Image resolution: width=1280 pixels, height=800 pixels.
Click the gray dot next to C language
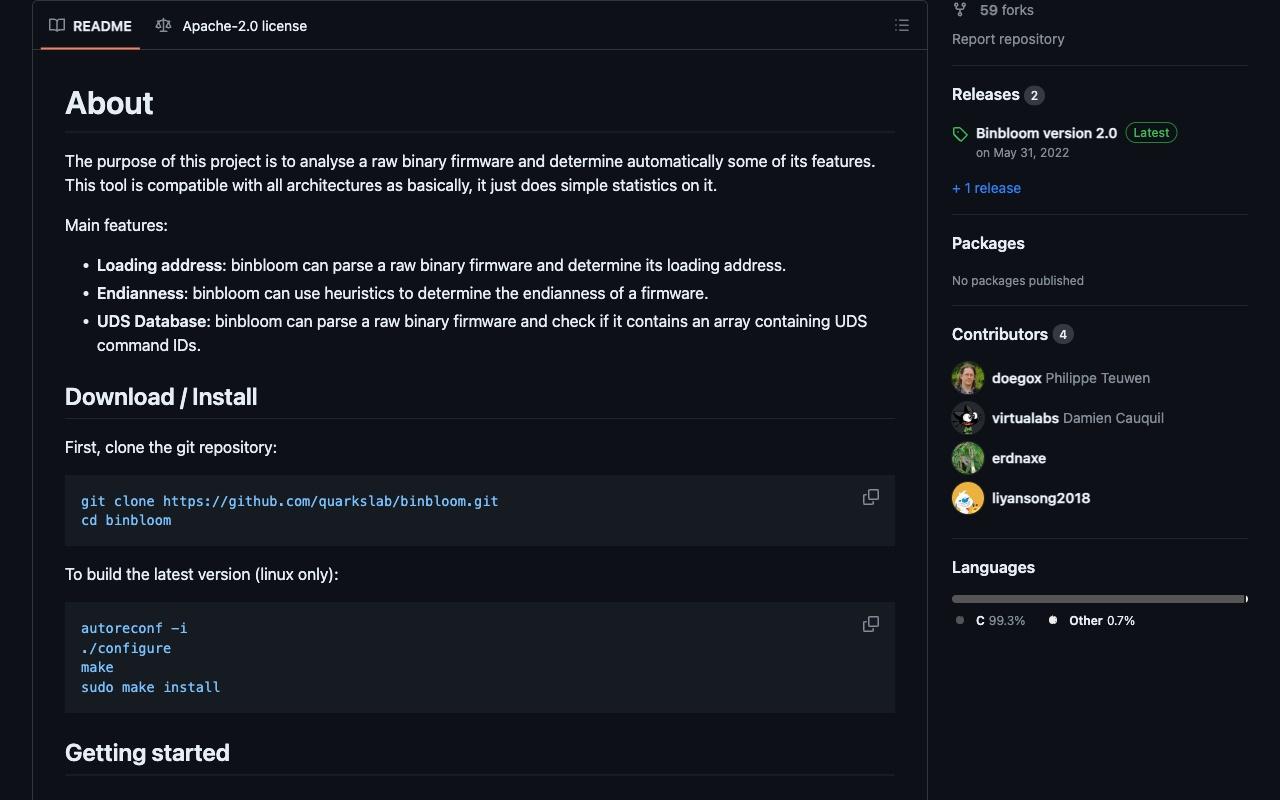coord(960,620)
